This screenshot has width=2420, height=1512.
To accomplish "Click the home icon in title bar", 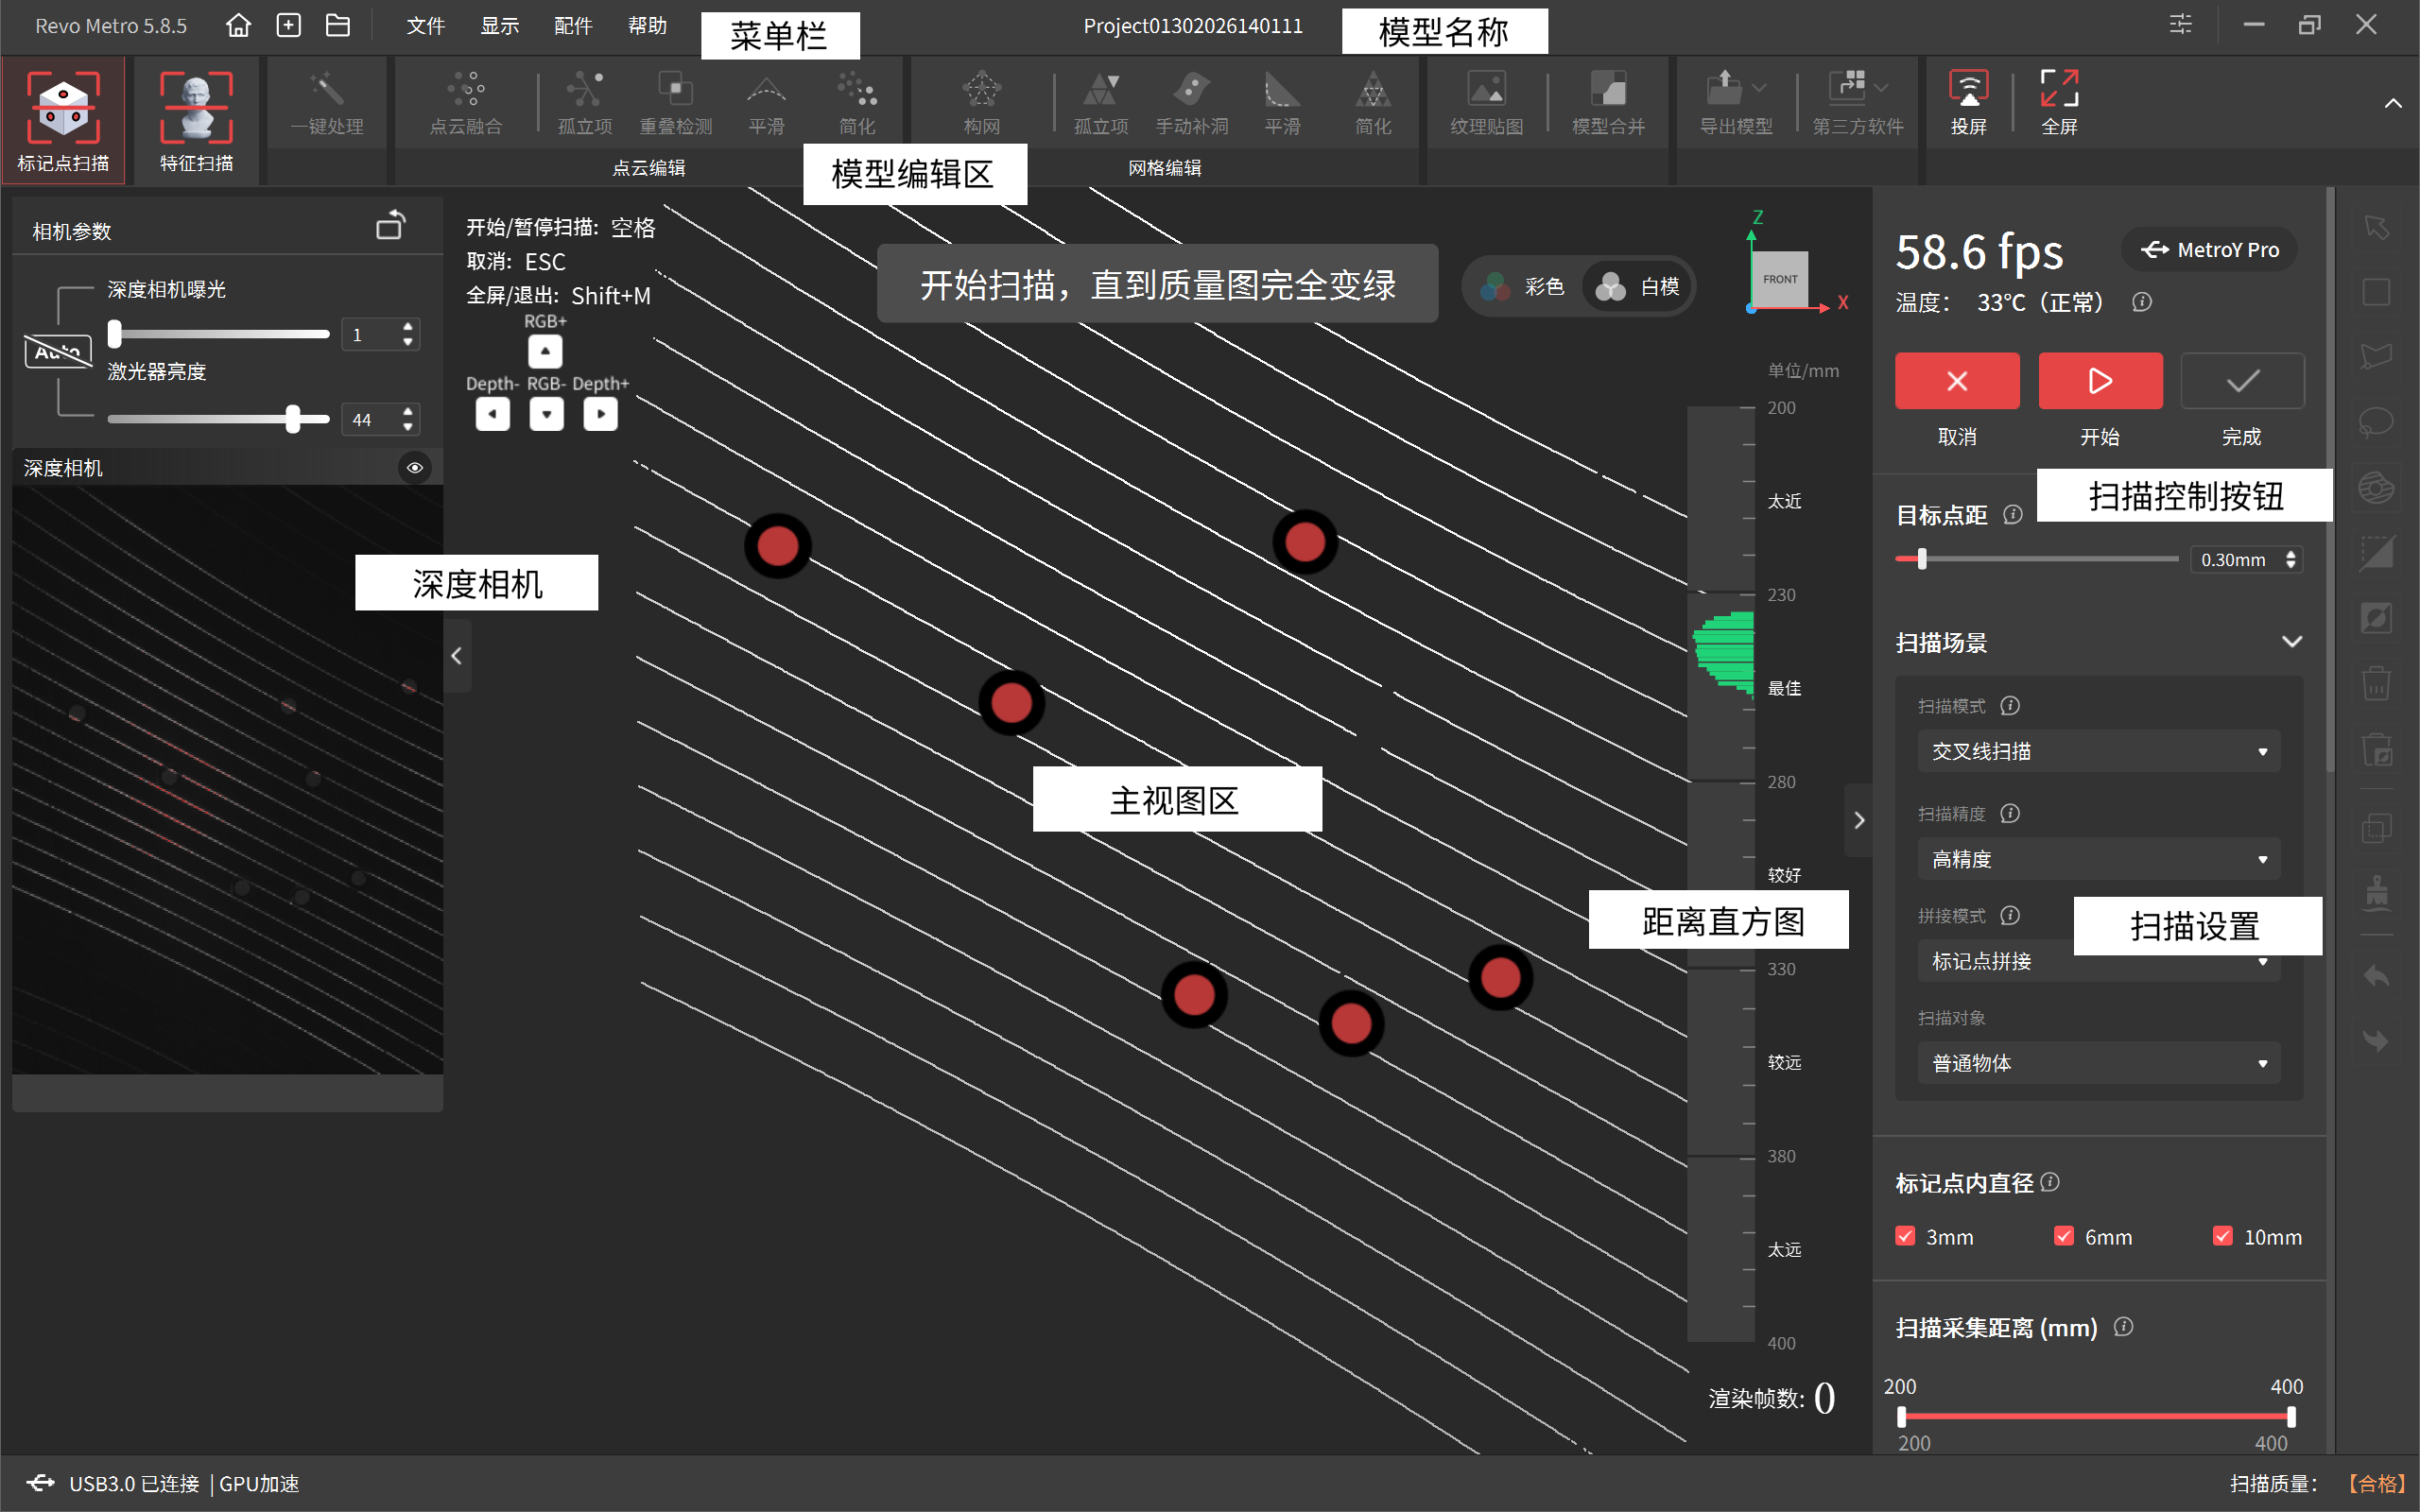I will (x=238, y=25).
